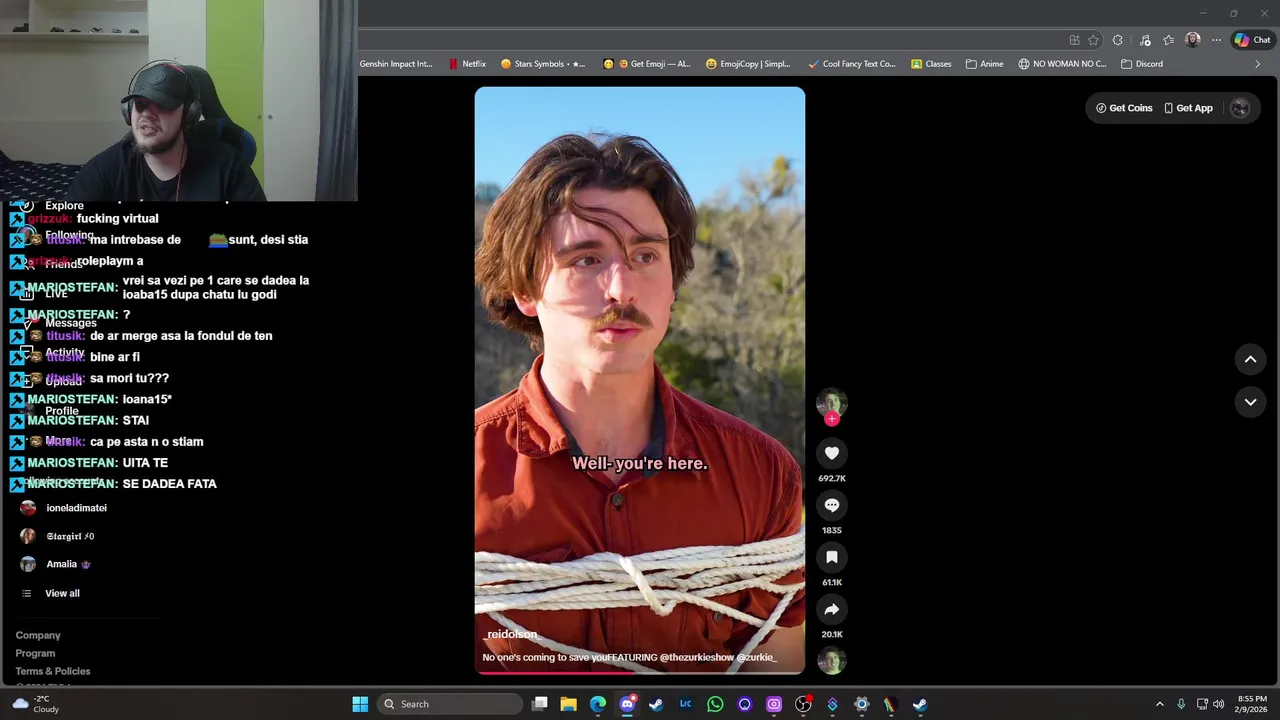The width and height of the screenshot is (1280, 720).
Task: Click the @thezurkieshow mention in caption
Action: [x=697, y=658]
